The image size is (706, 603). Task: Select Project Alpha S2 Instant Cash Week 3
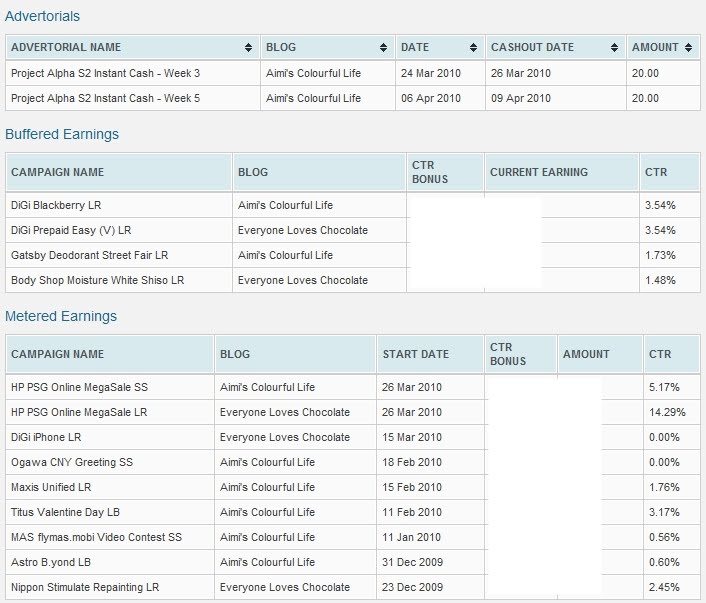click(x=105, y=73)
